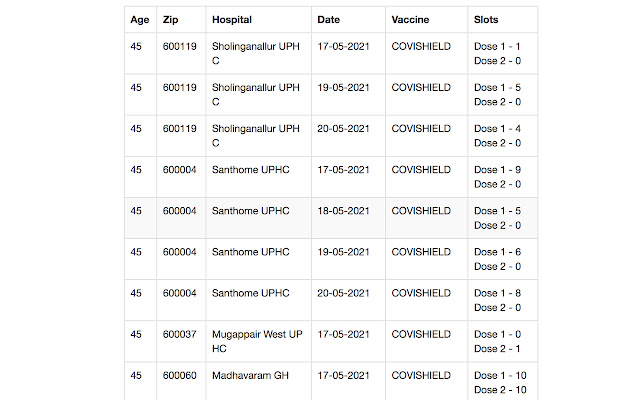Click zip code 600060
This screenshot has height=400, width=640.
pos(179,376)
